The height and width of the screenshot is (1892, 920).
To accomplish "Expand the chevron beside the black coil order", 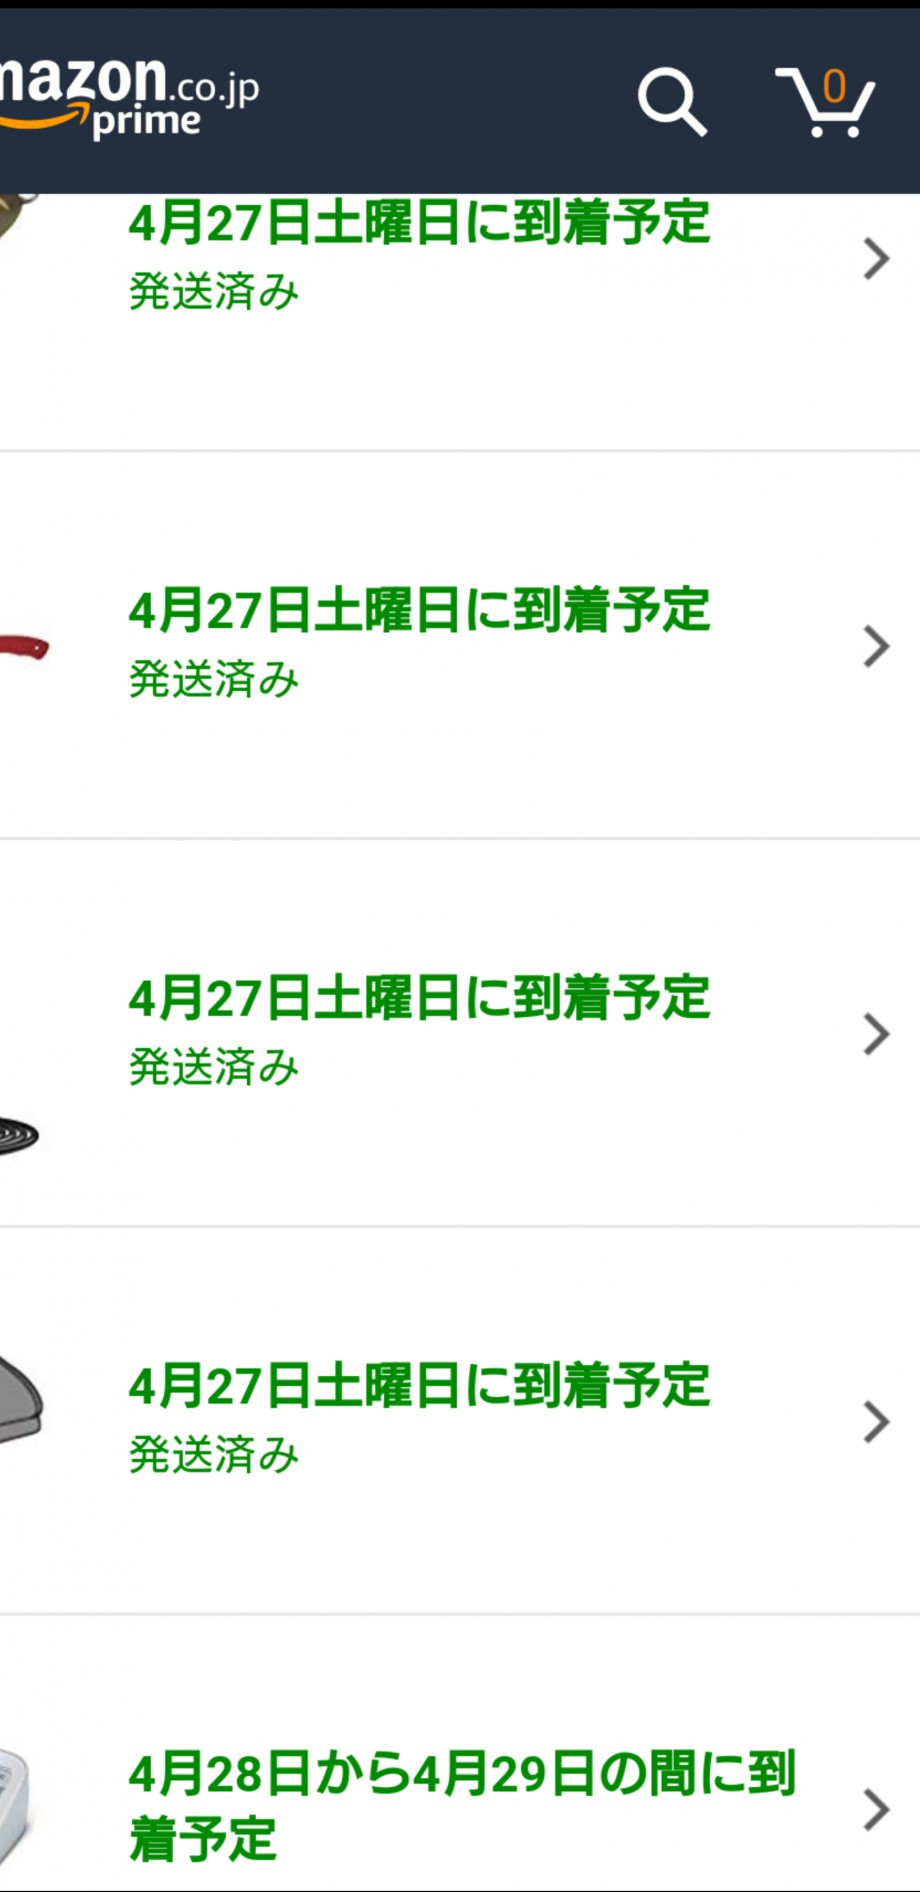I will pos(876,1035).
